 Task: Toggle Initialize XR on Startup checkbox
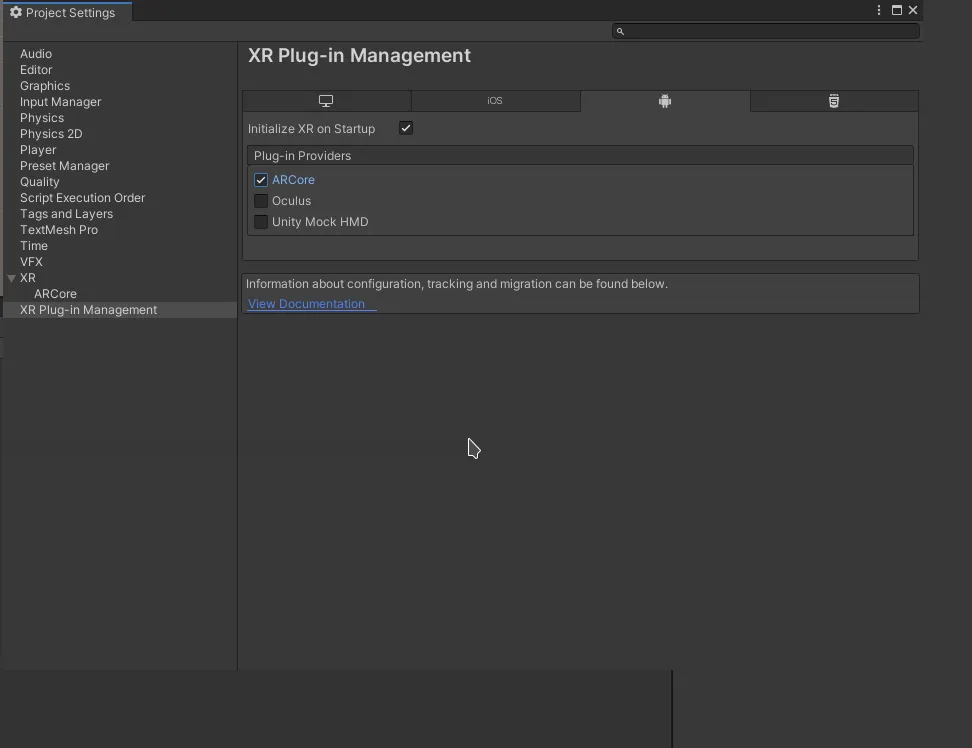(406, 128)
